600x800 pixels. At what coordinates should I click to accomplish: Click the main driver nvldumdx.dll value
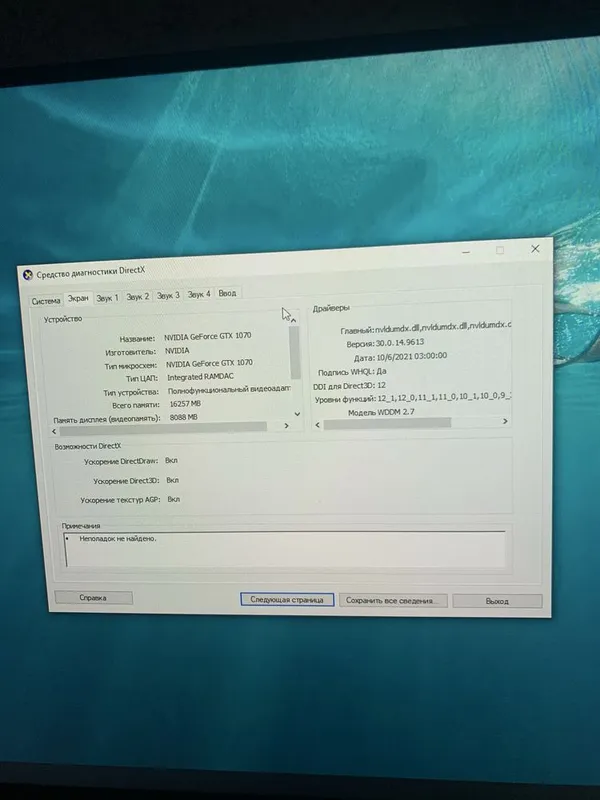(442, 327)
